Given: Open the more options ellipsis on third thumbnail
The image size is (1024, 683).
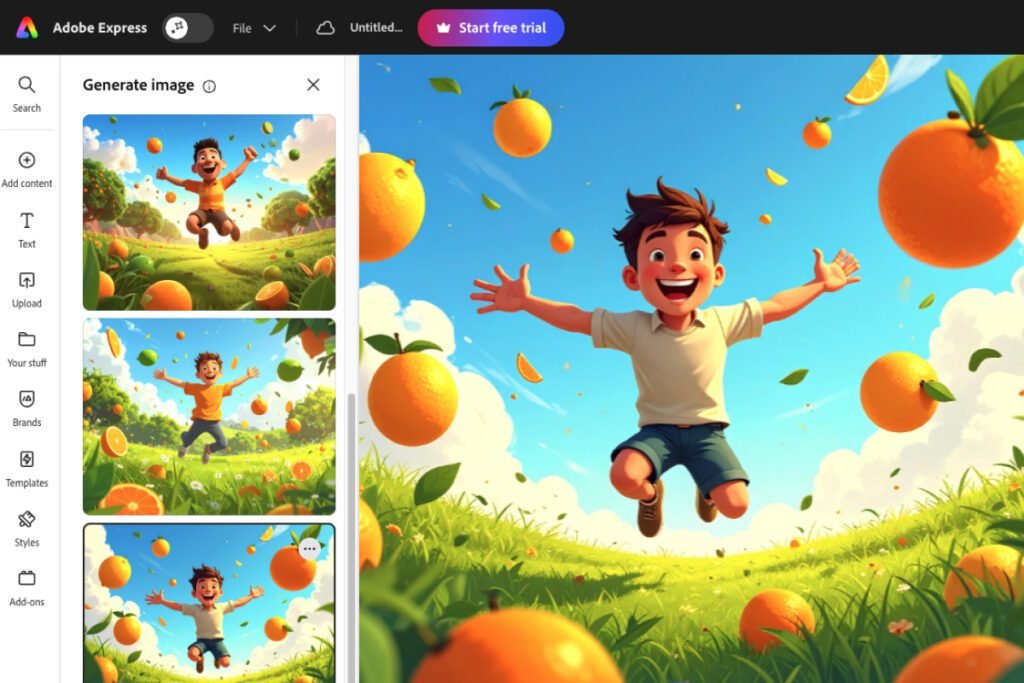Looking at the screenshot, I should [x=310, y=549].
